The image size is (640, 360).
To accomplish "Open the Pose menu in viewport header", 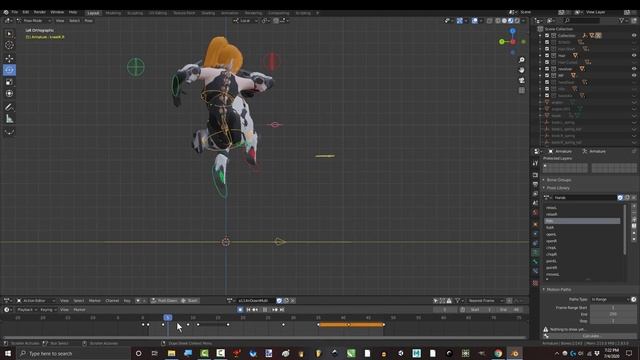I will (x=88, y=20).
